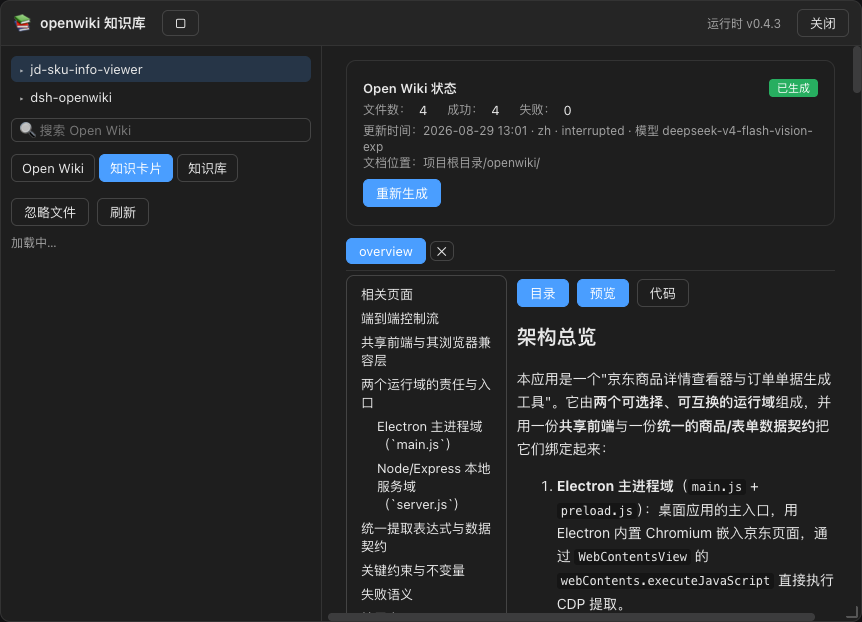The image size is (862, 622).
Task: Toggle the 预览 preview mode
Action: [x=603, y=293]
